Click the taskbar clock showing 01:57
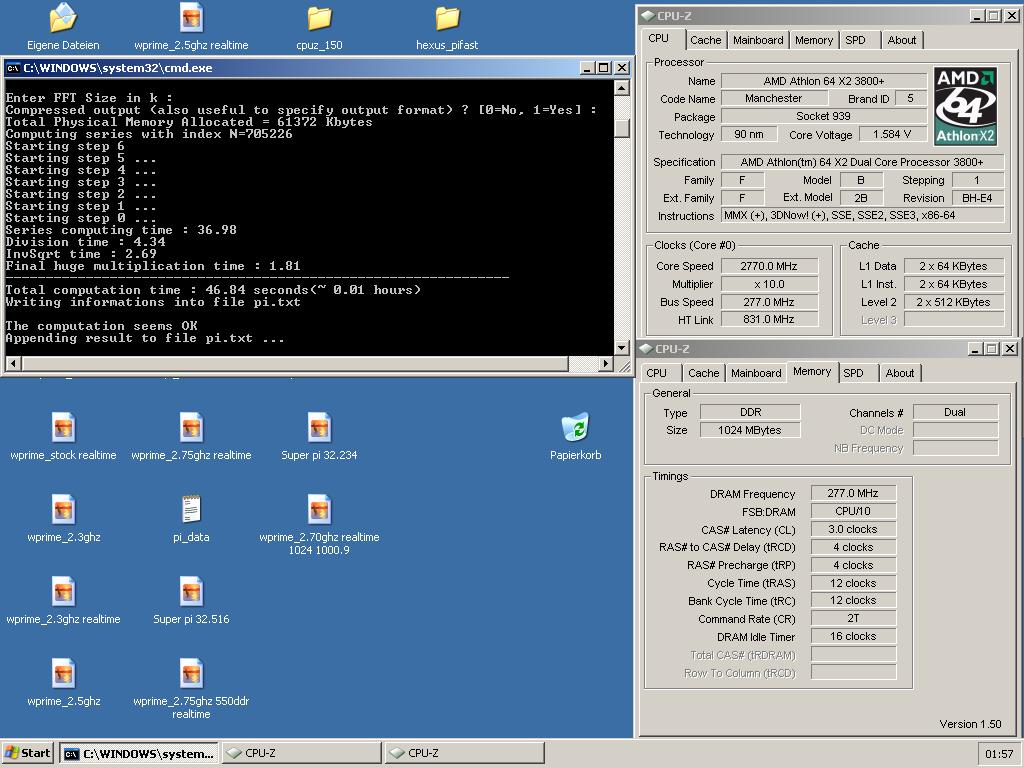The height and width of the screenshot is (768, 1024). [x=999, y=754]
